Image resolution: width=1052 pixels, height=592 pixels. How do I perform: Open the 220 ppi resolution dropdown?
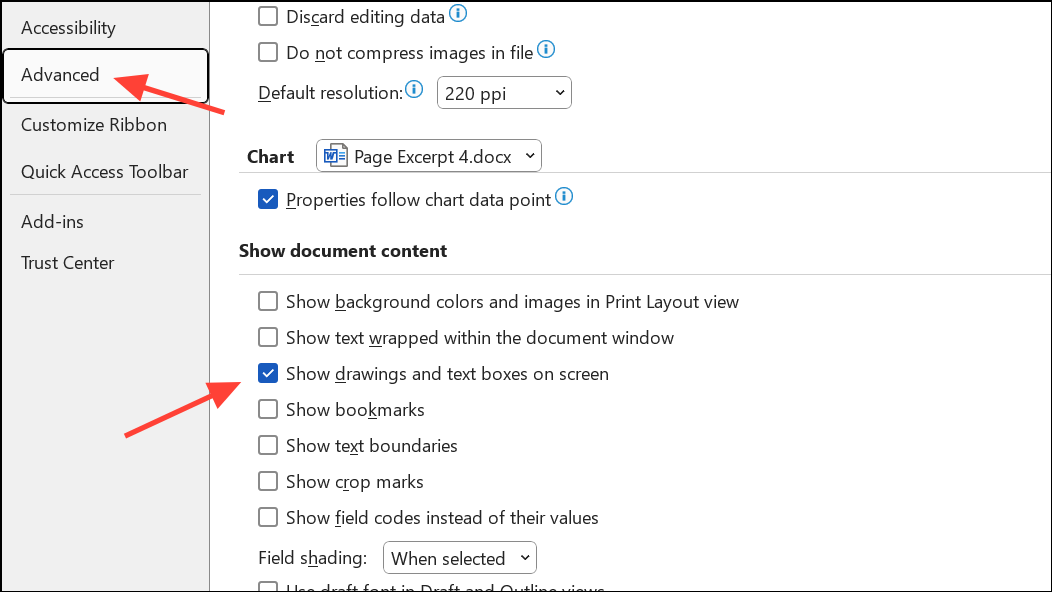tap(504, 94)
